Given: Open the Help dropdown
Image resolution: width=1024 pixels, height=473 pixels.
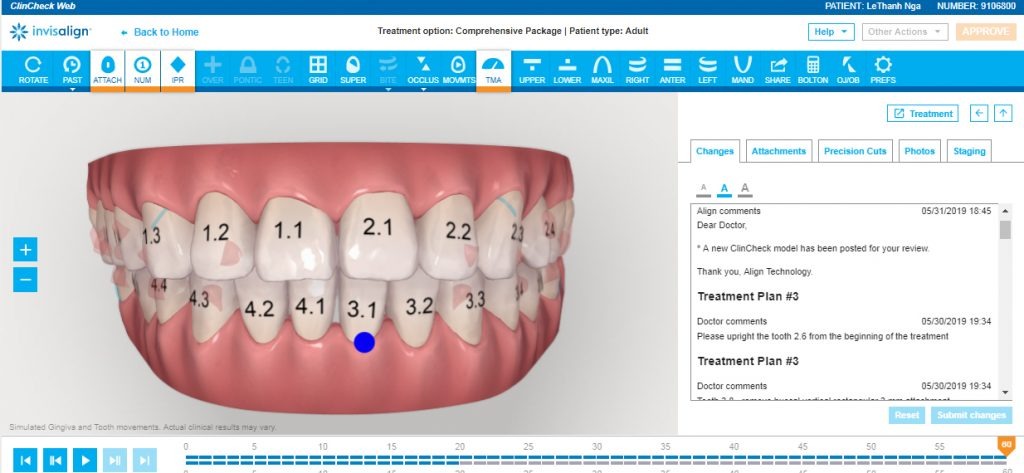Looking at the screenshot, I should click(x=831, y=31).
